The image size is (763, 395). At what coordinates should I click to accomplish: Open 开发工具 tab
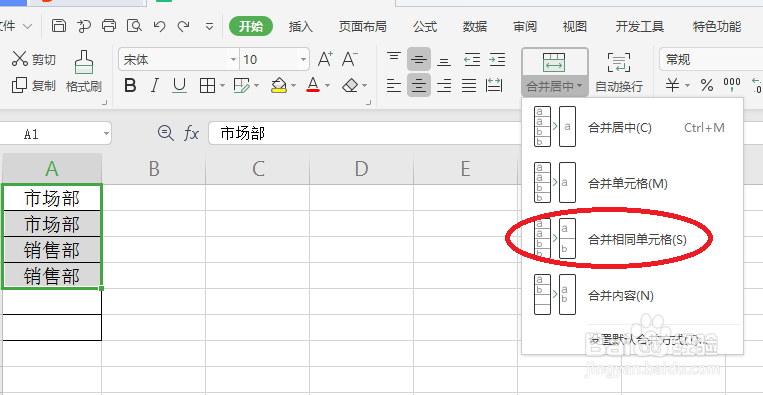point(640,26)
